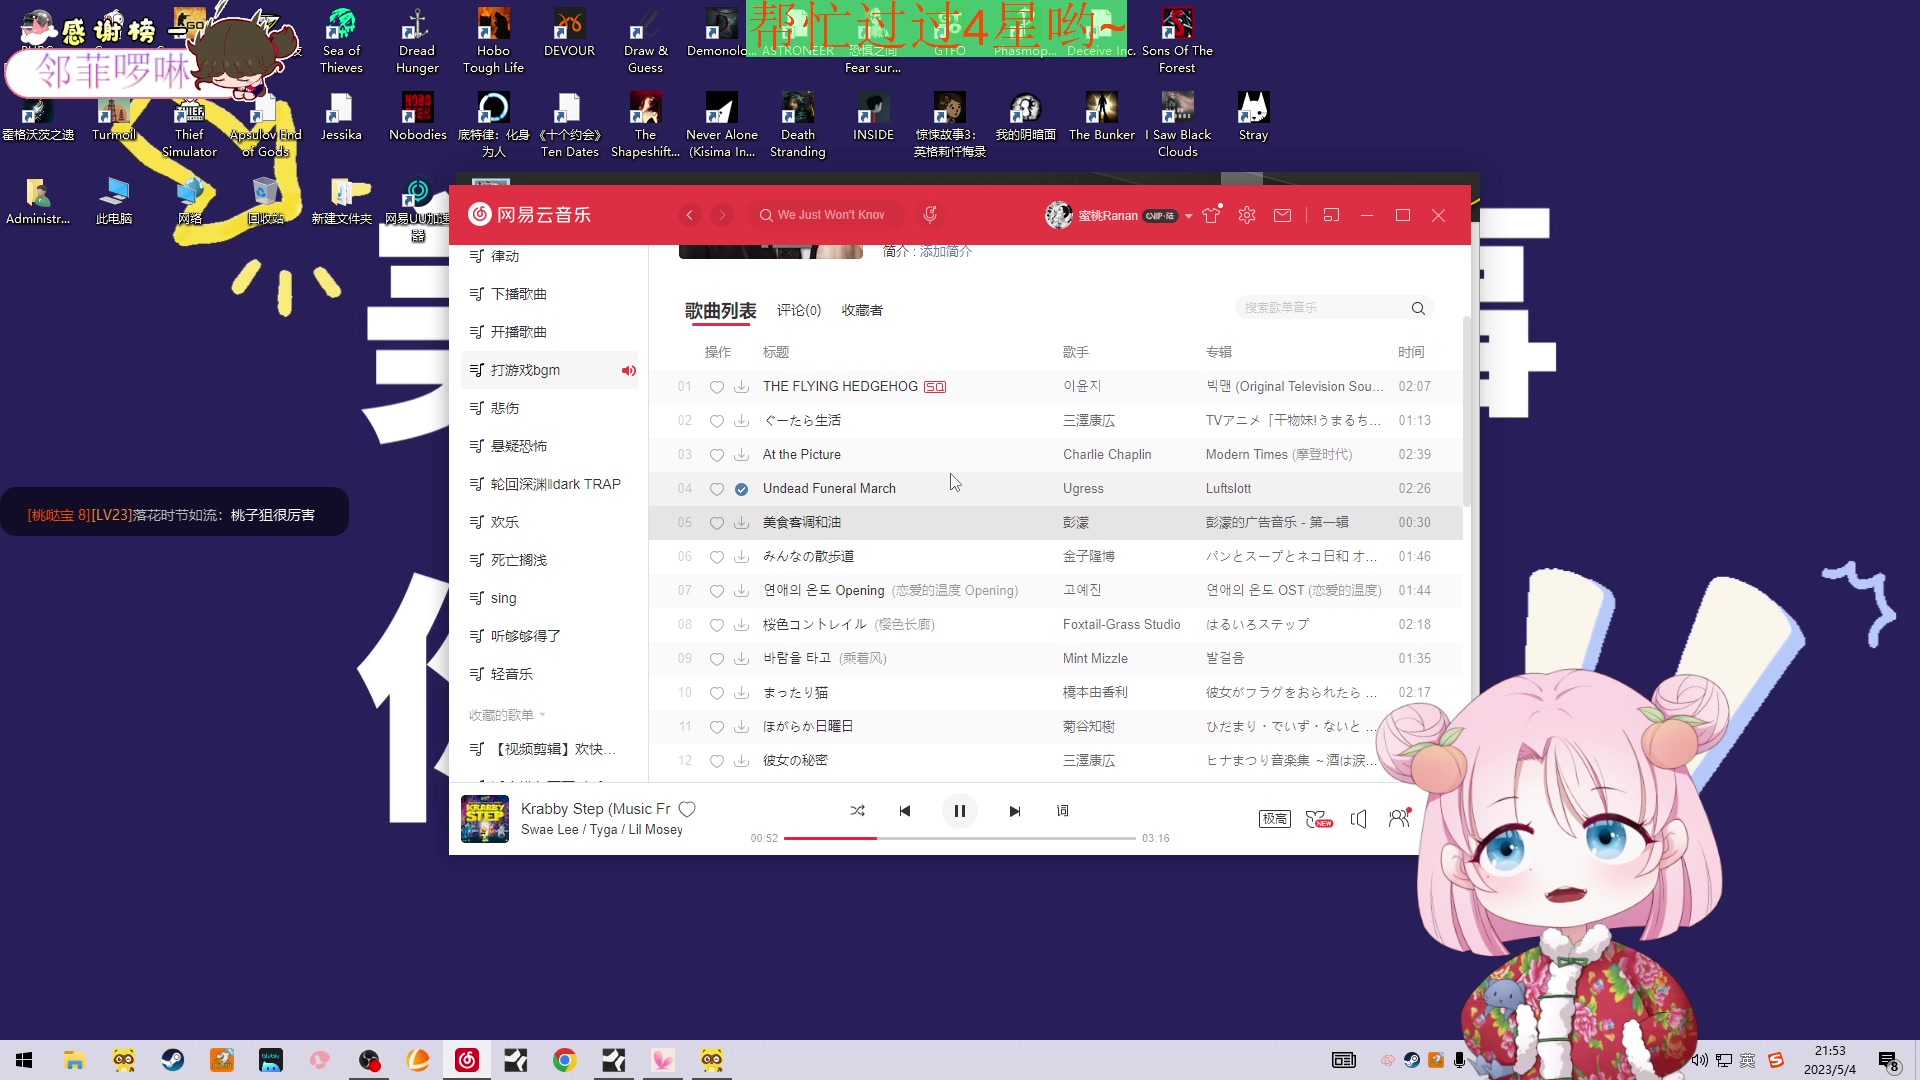Open Steam from the taskbar
This screenshot has height=1080, width=1920.
(172, 1060)
